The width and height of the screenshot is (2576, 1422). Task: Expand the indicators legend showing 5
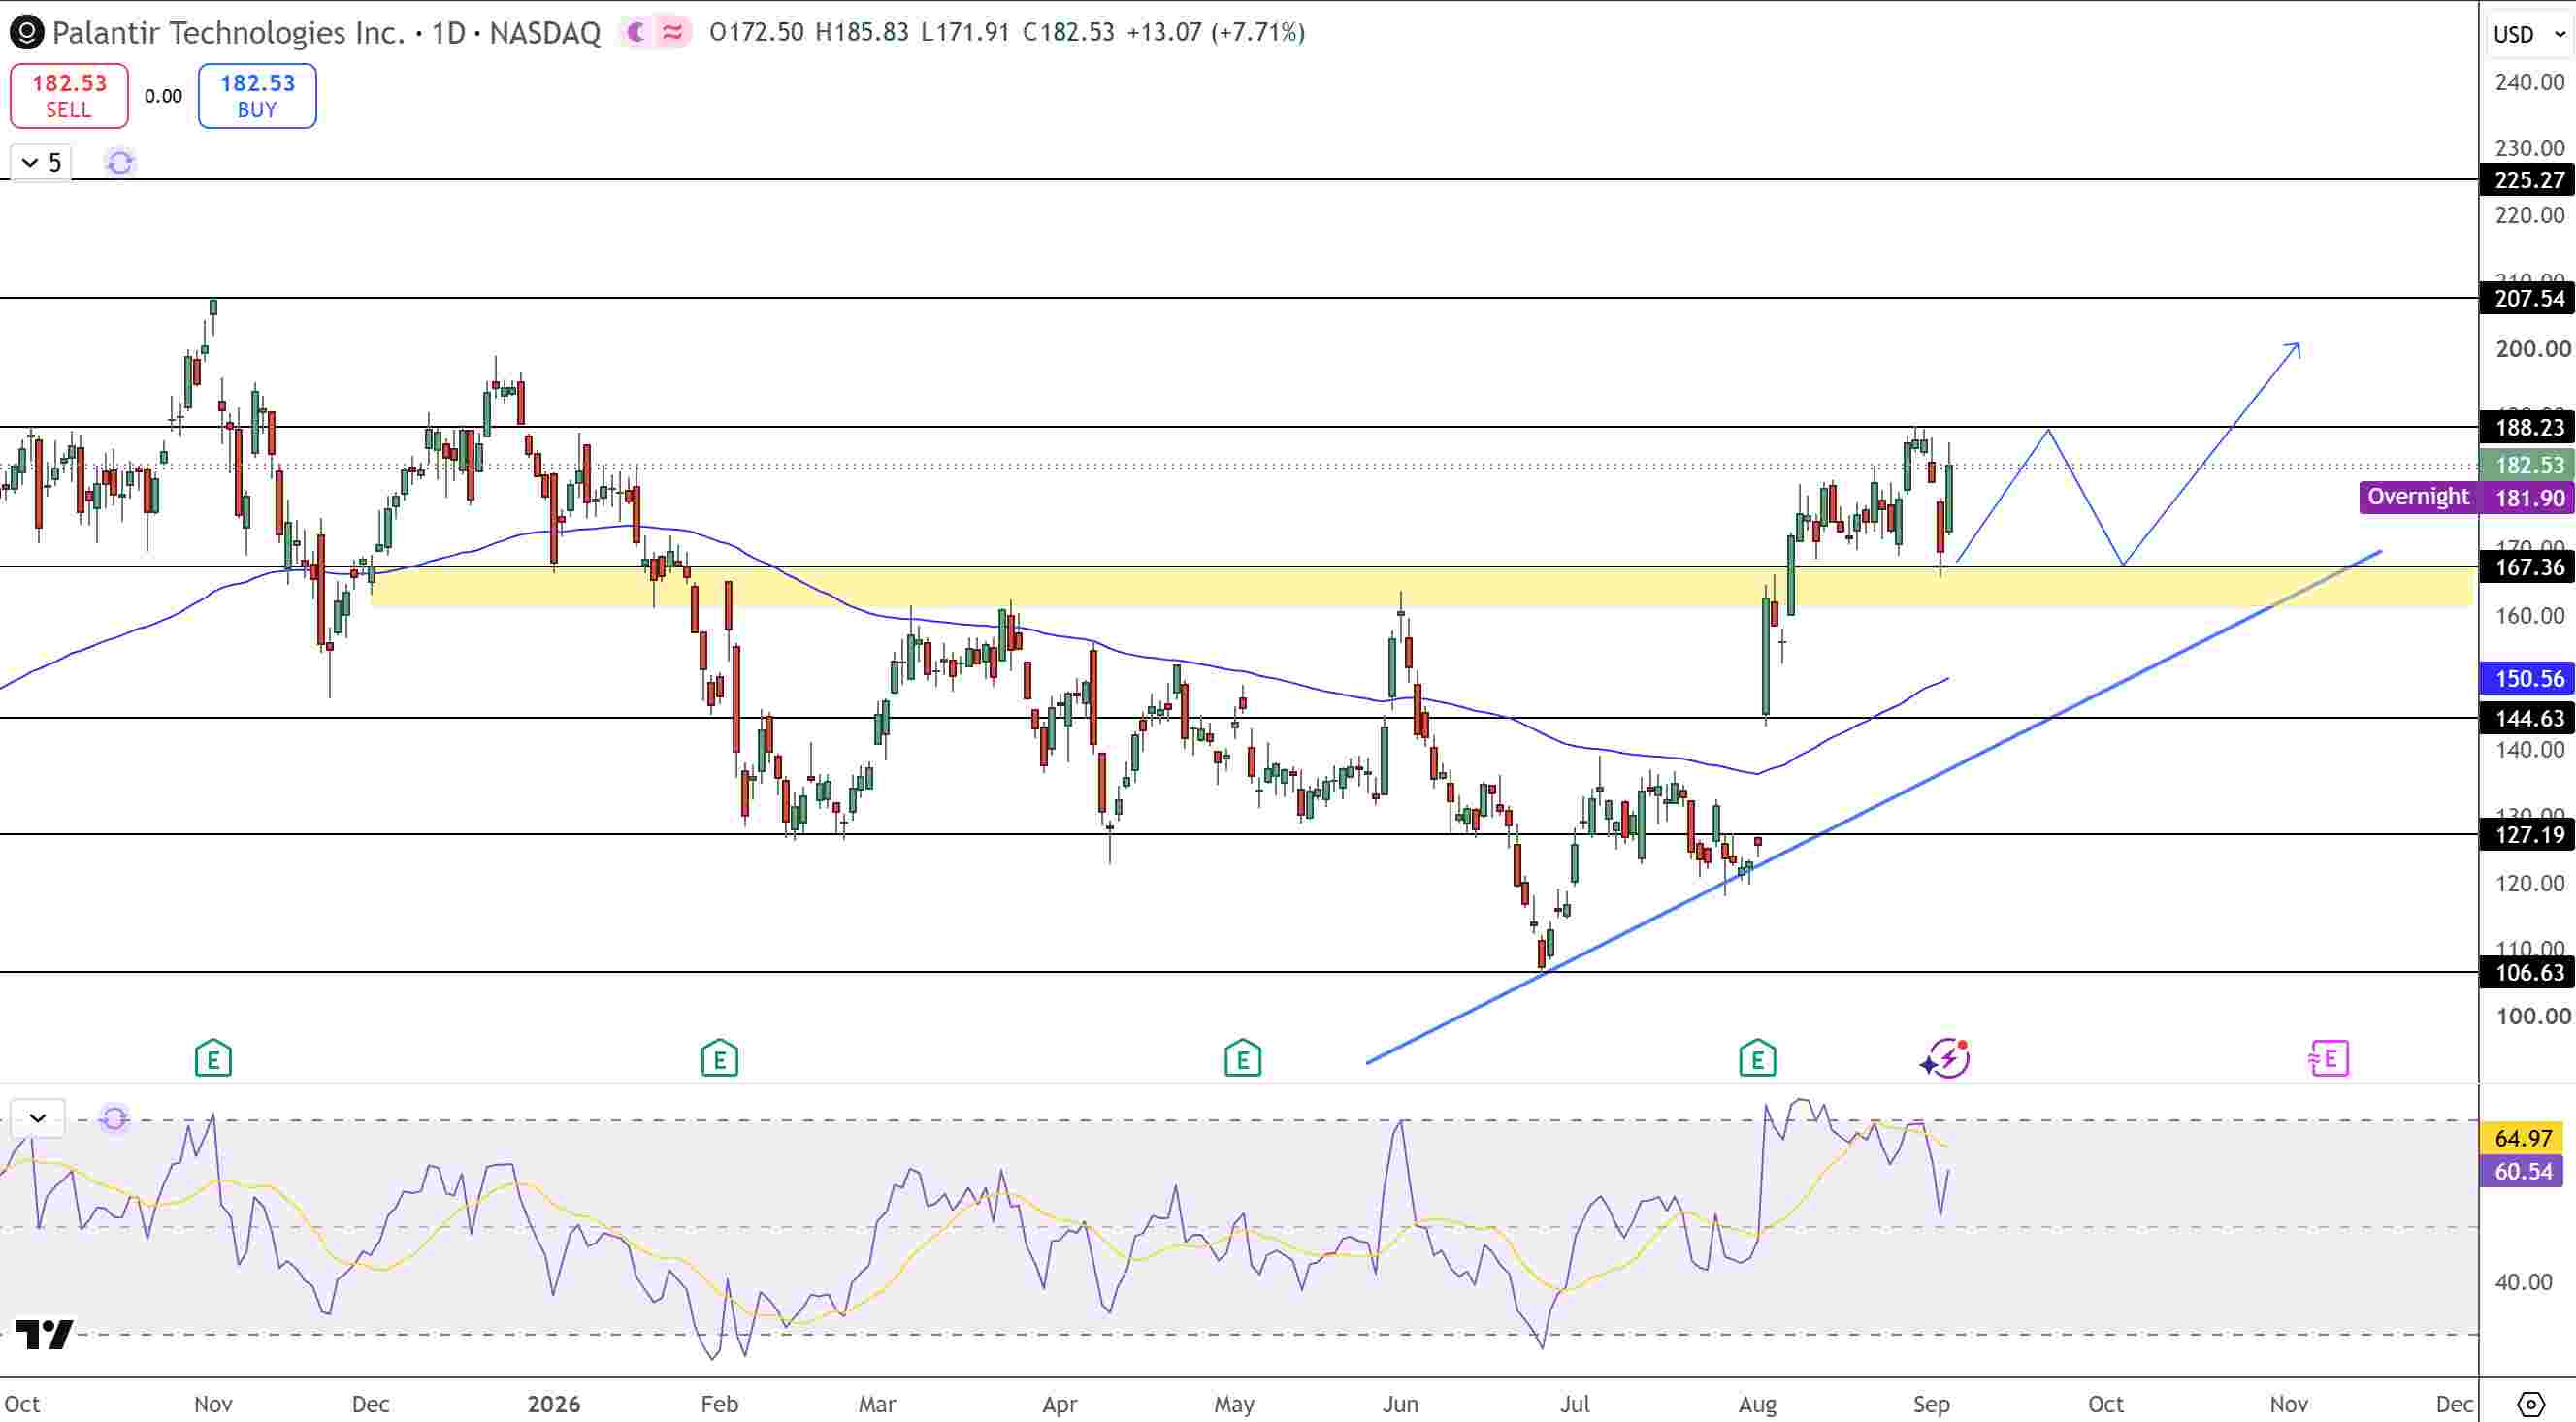[x=41, y=162]
